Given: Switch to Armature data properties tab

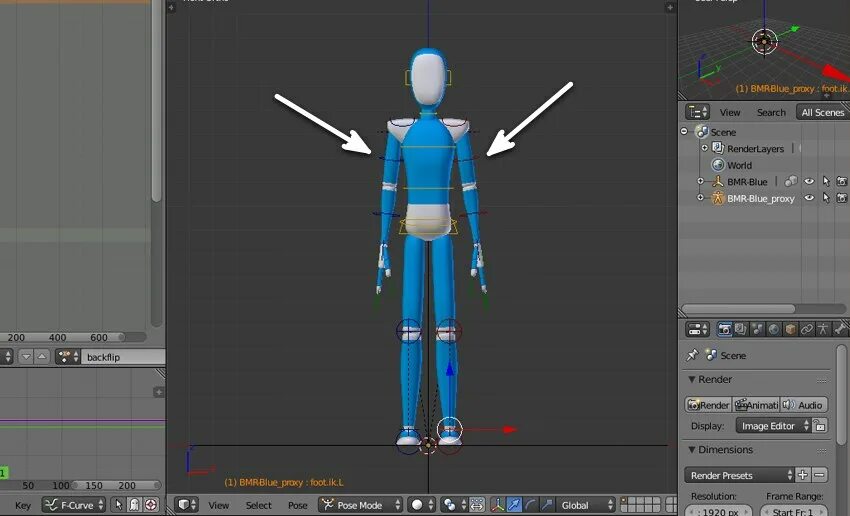Looking at the screenshot, I should pos(823,329).
